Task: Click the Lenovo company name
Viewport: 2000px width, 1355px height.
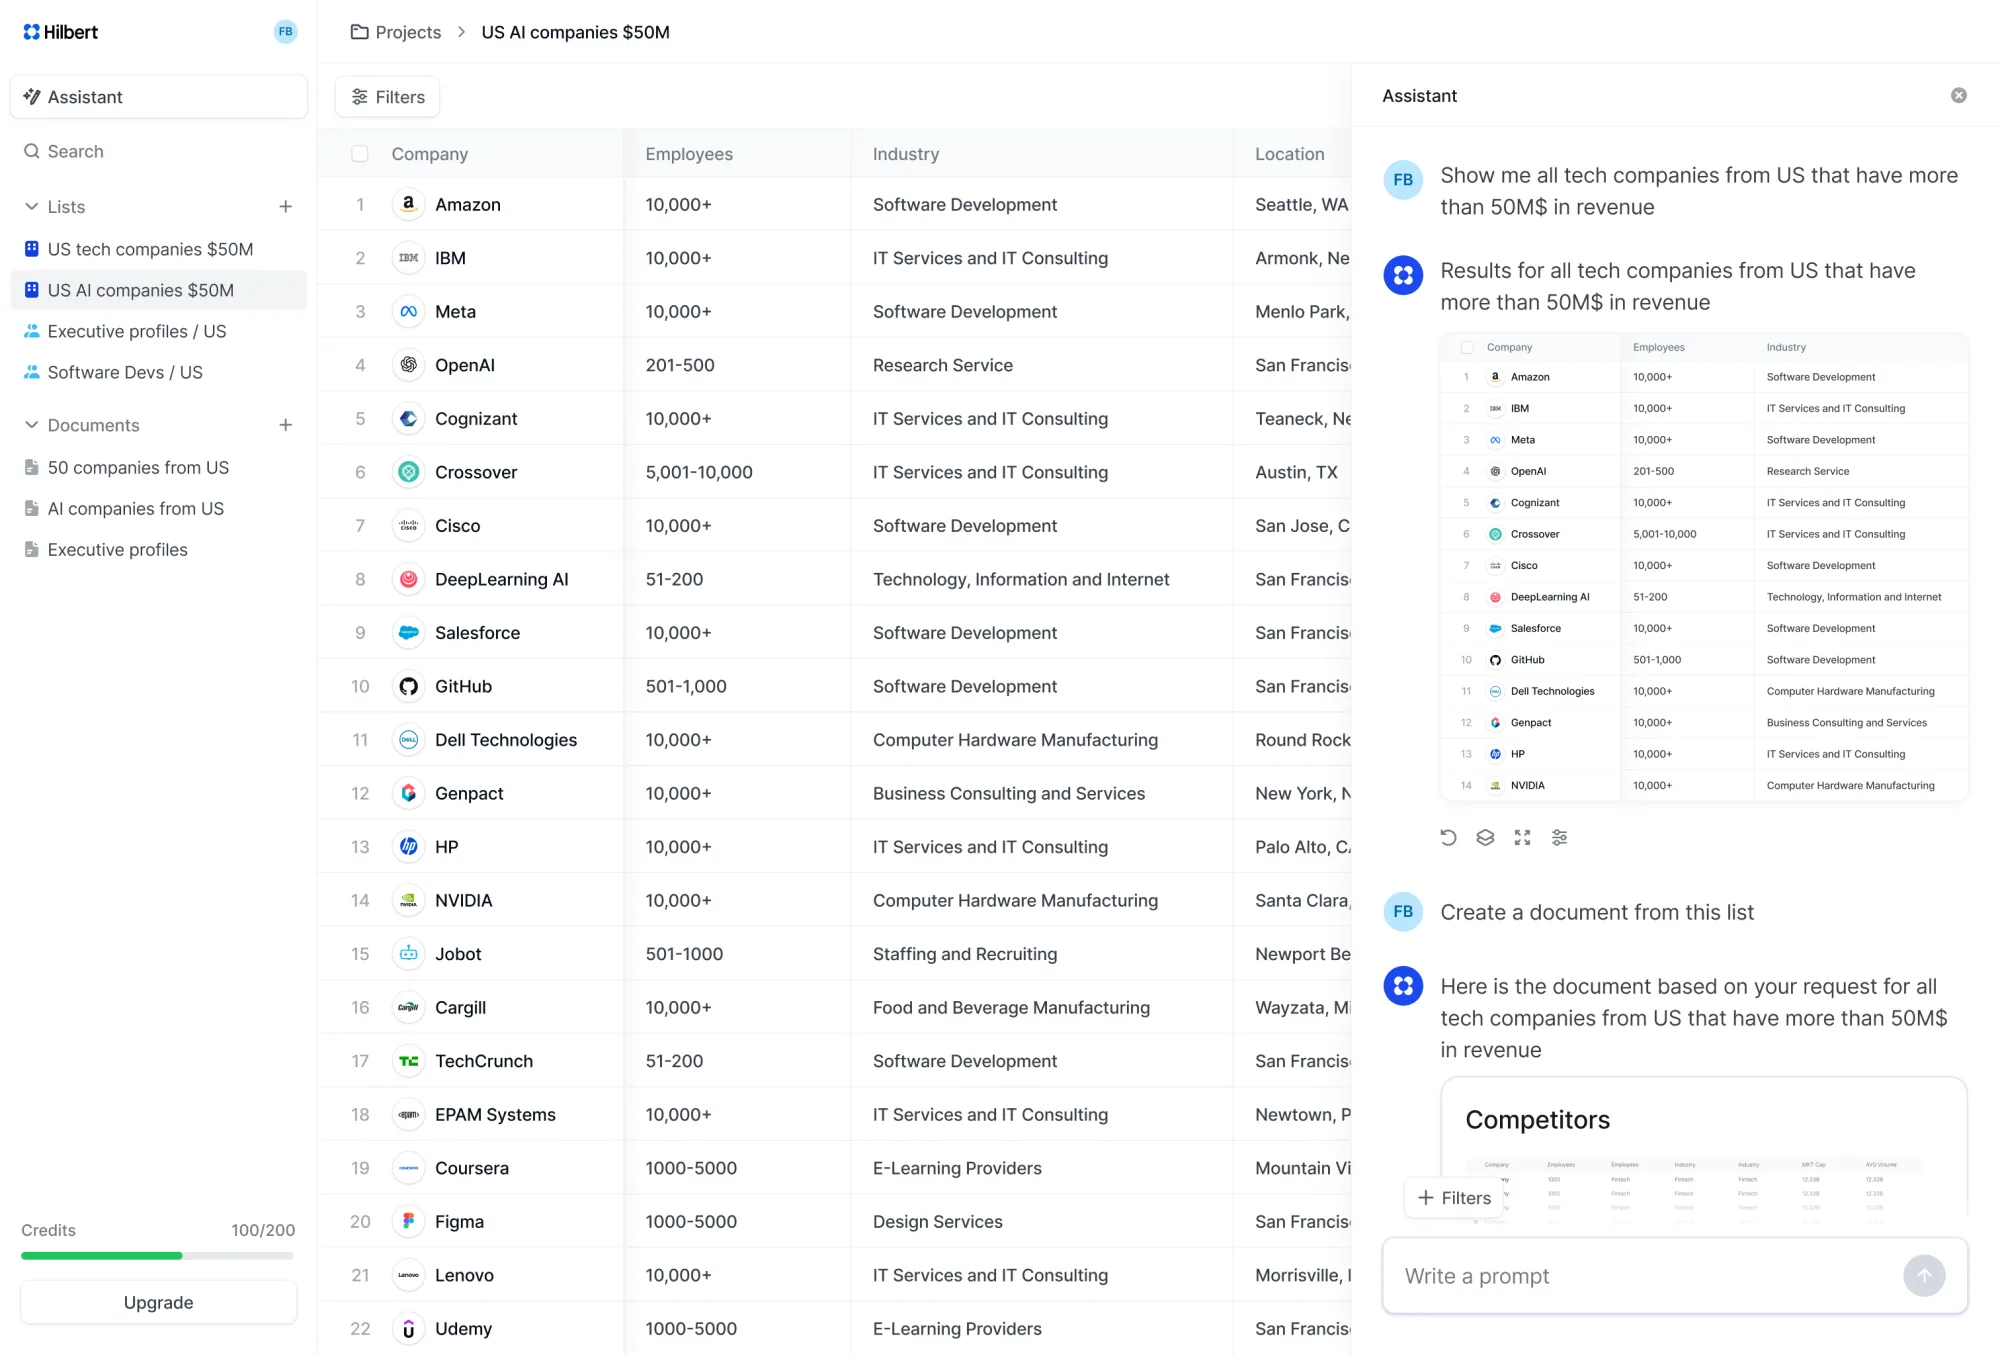Action: point(464,1275)
